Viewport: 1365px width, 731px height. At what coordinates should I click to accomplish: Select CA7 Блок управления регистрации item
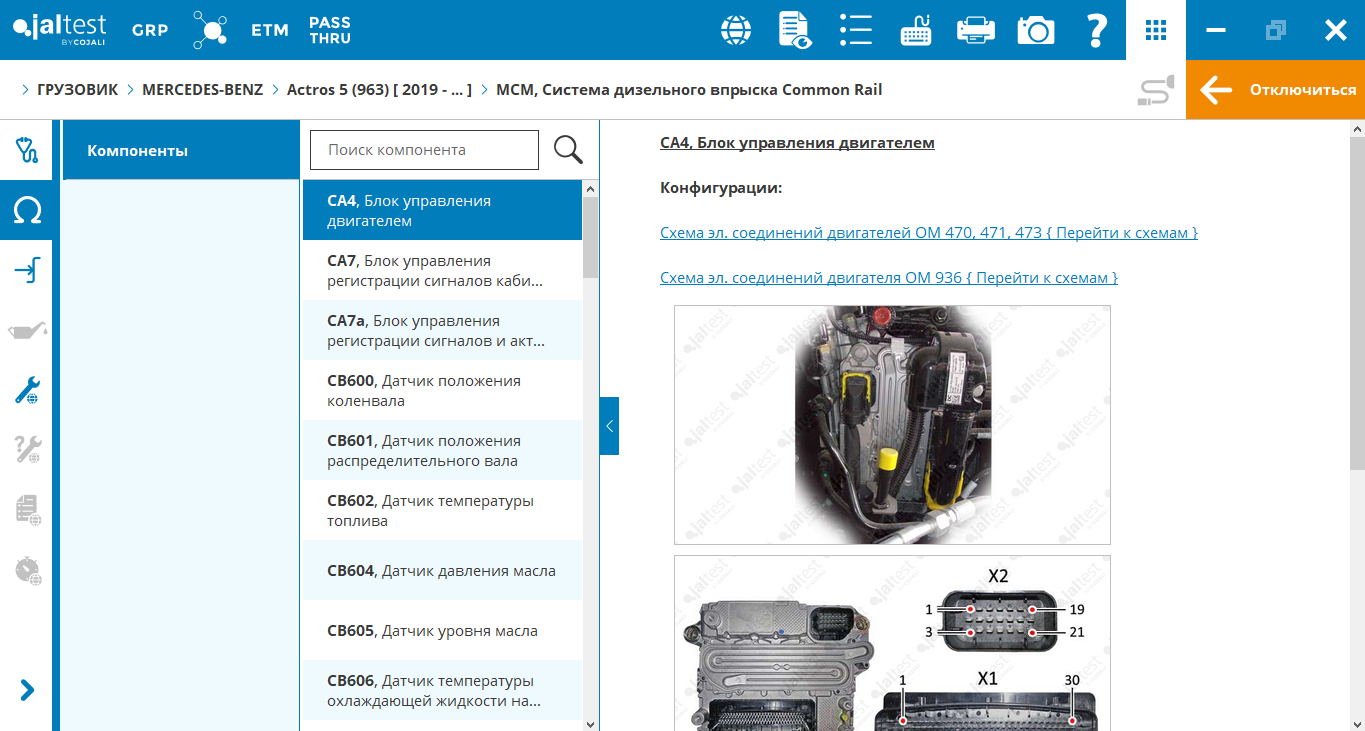click(x=442, y=270)
